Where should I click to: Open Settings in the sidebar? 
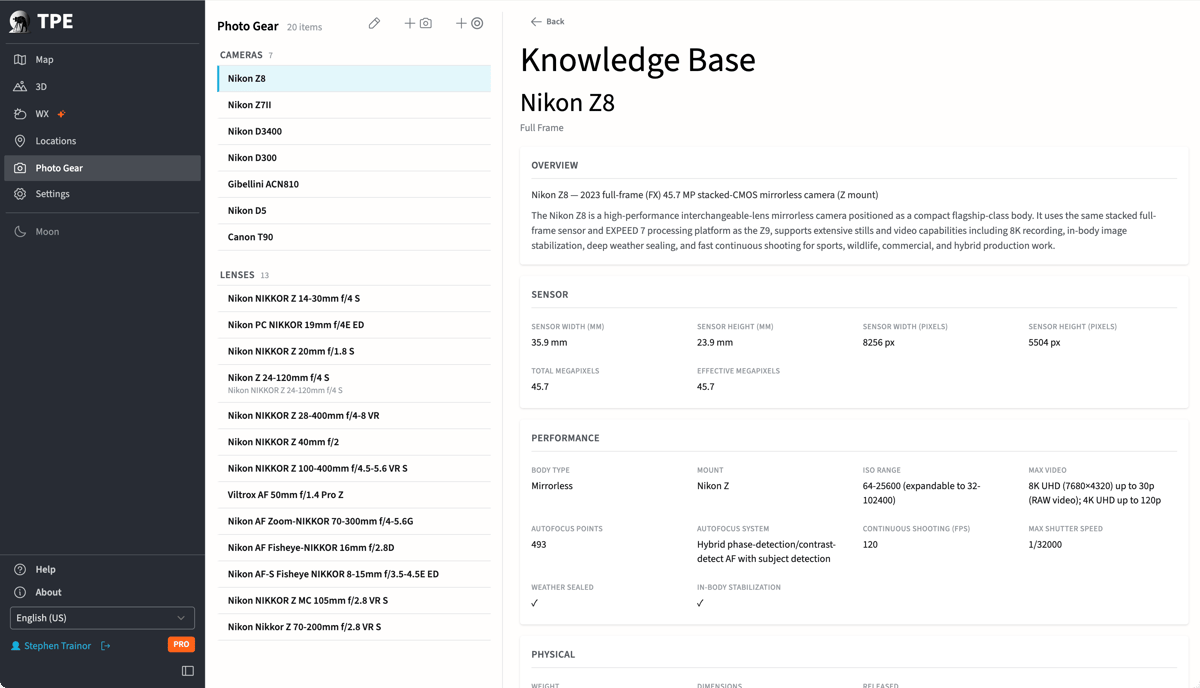[102, 194]
